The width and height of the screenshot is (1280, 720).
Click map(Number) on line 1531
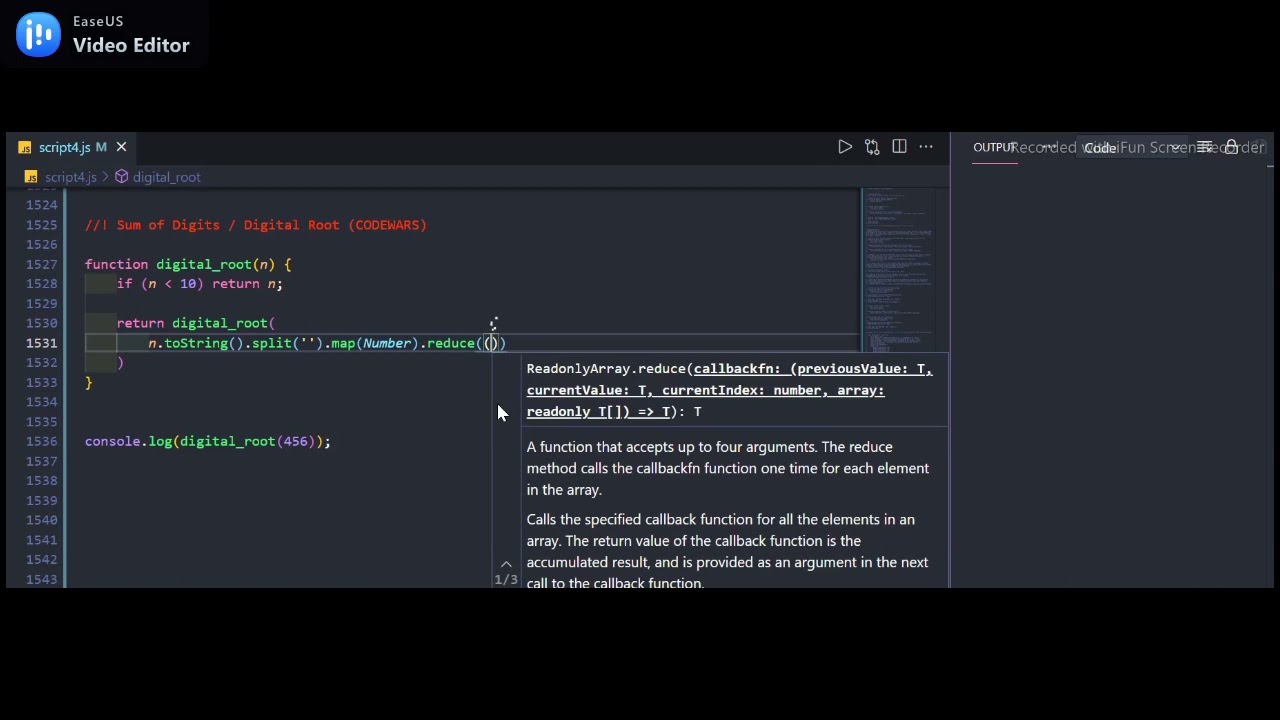click(374, 343)
